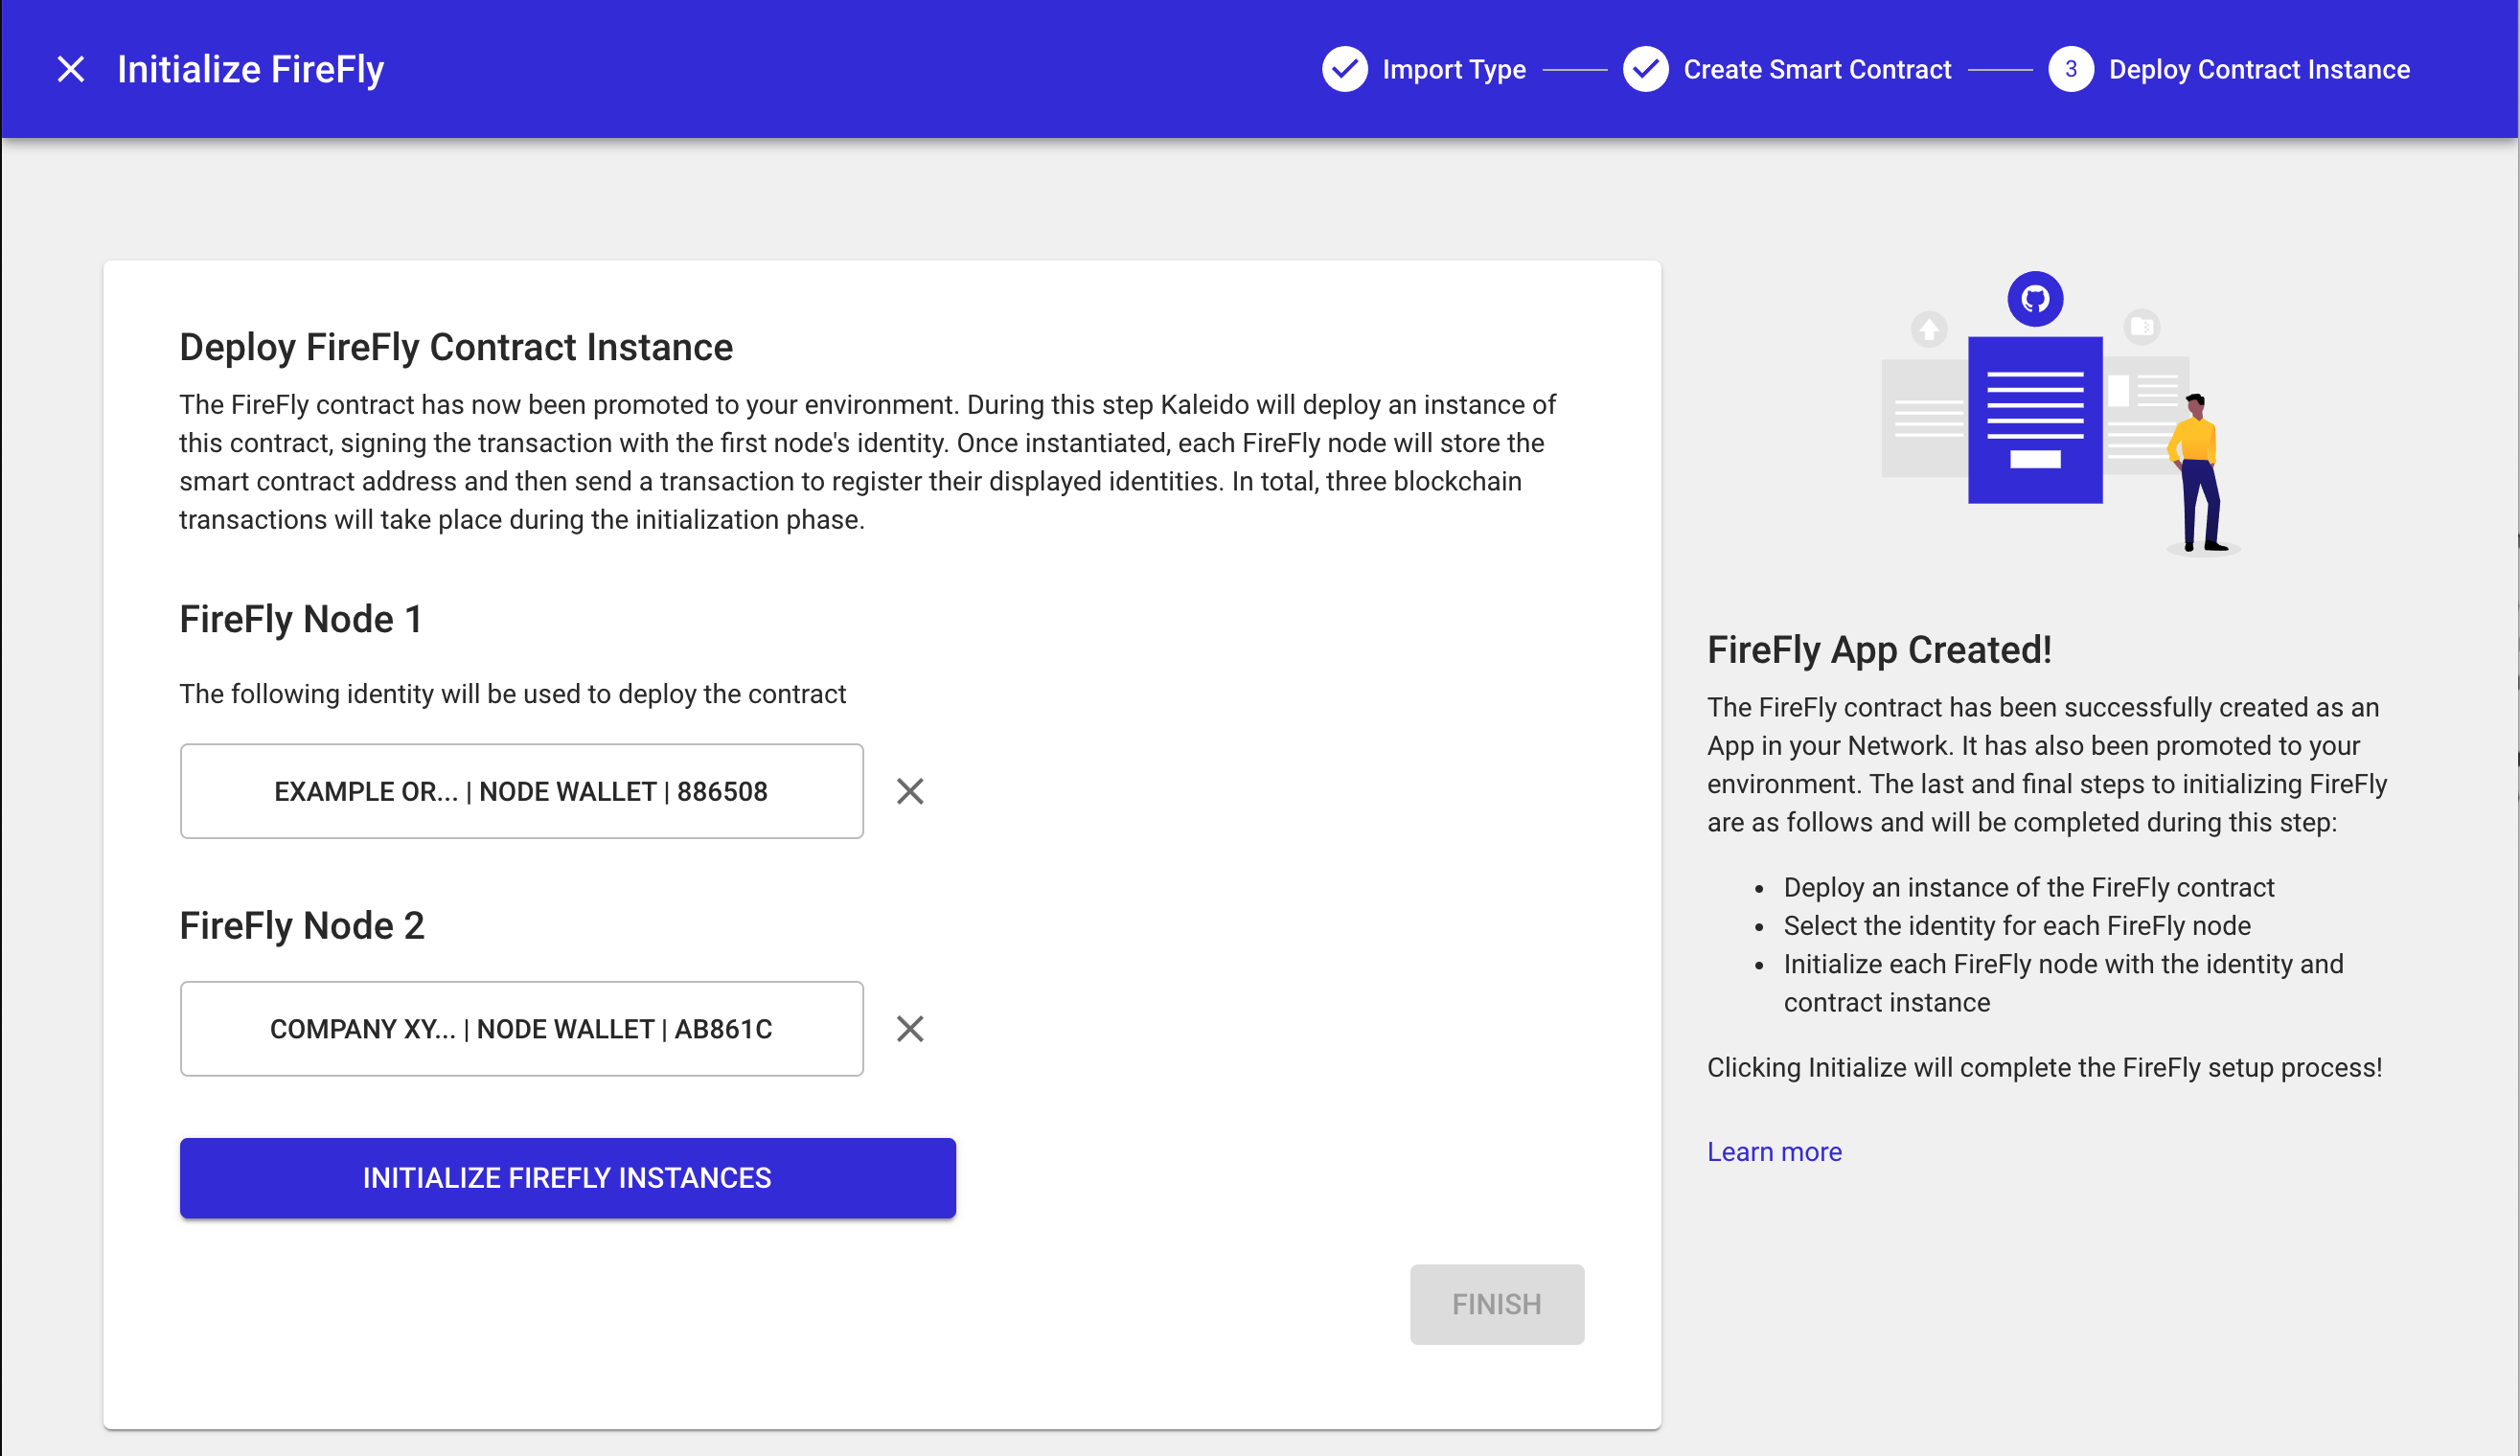Screen dimensions: 2520x1456
Task: Click the 'FireFly Node 1' heading
Action: point(300,619)
